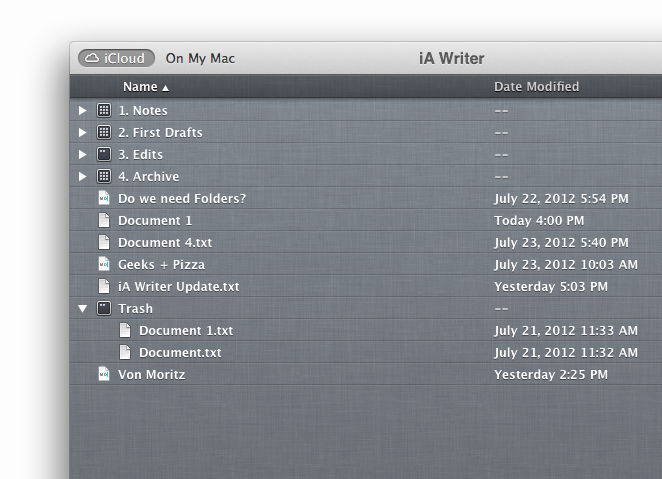Select Document.txt inside Trash
This screenshot has width=662, height=479.
366,352
